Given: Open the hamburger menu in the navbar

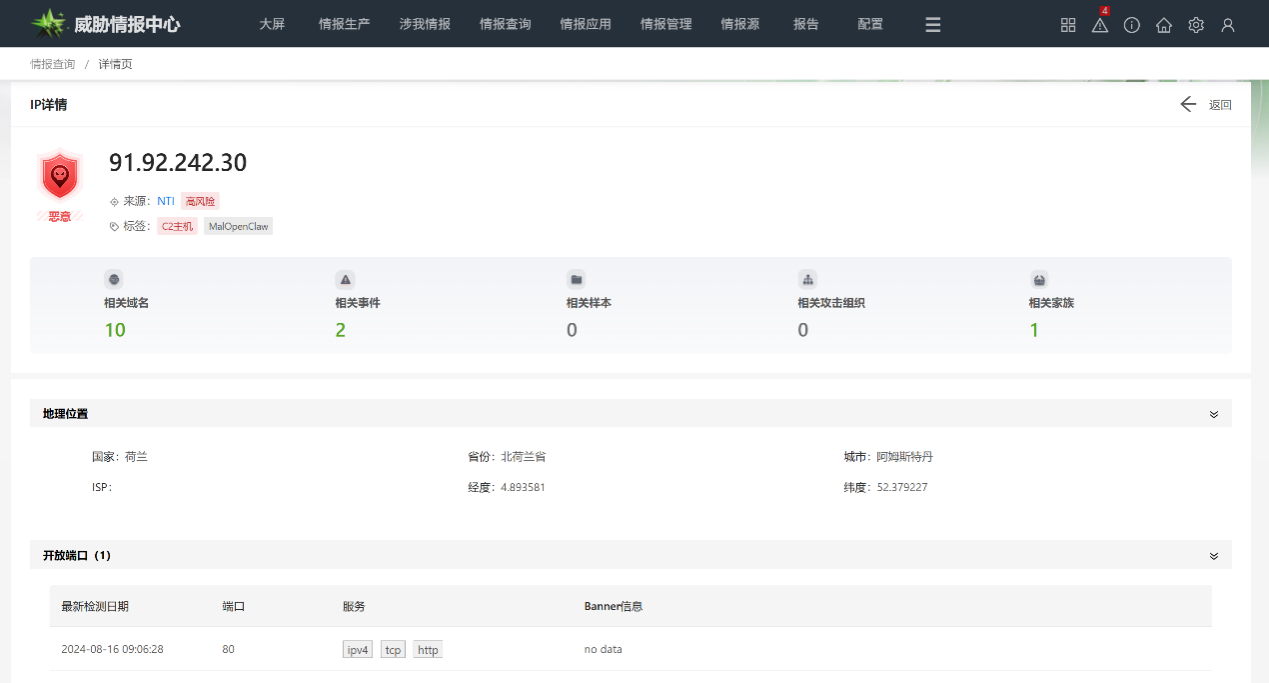Looking at the screenshot, I should click(932, 24).
